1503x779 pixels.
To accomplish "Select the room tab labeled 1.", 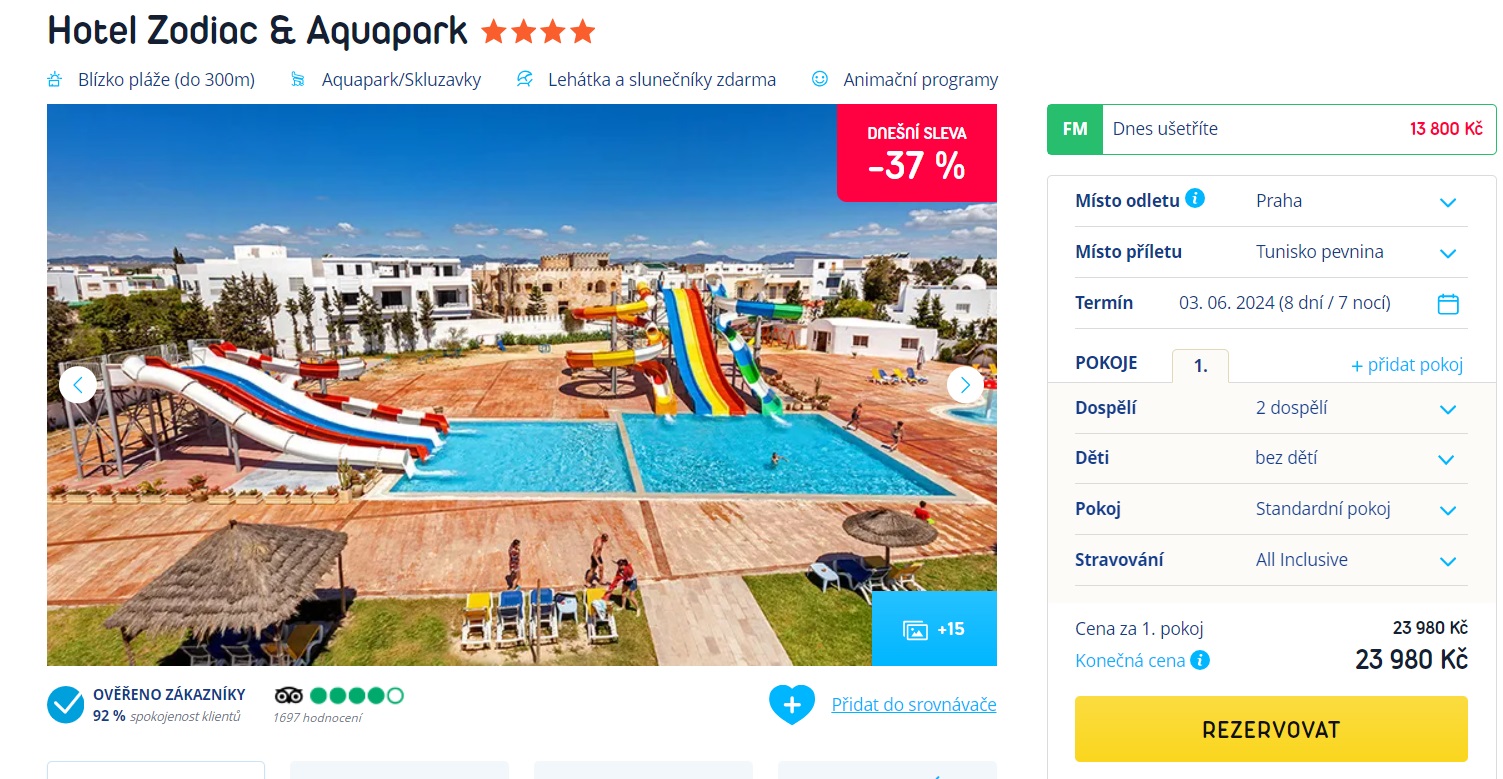I will tap(1200, 366).
